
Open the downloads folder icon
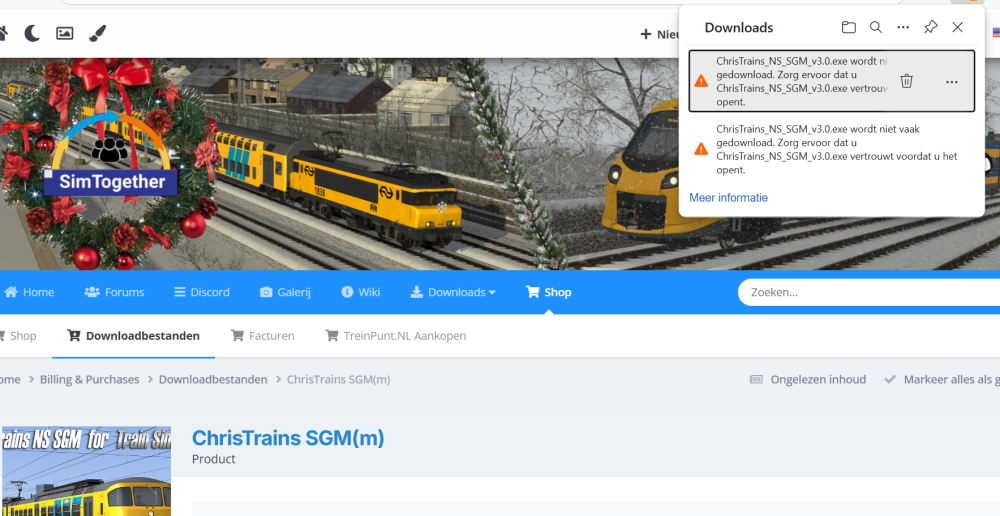848,28
